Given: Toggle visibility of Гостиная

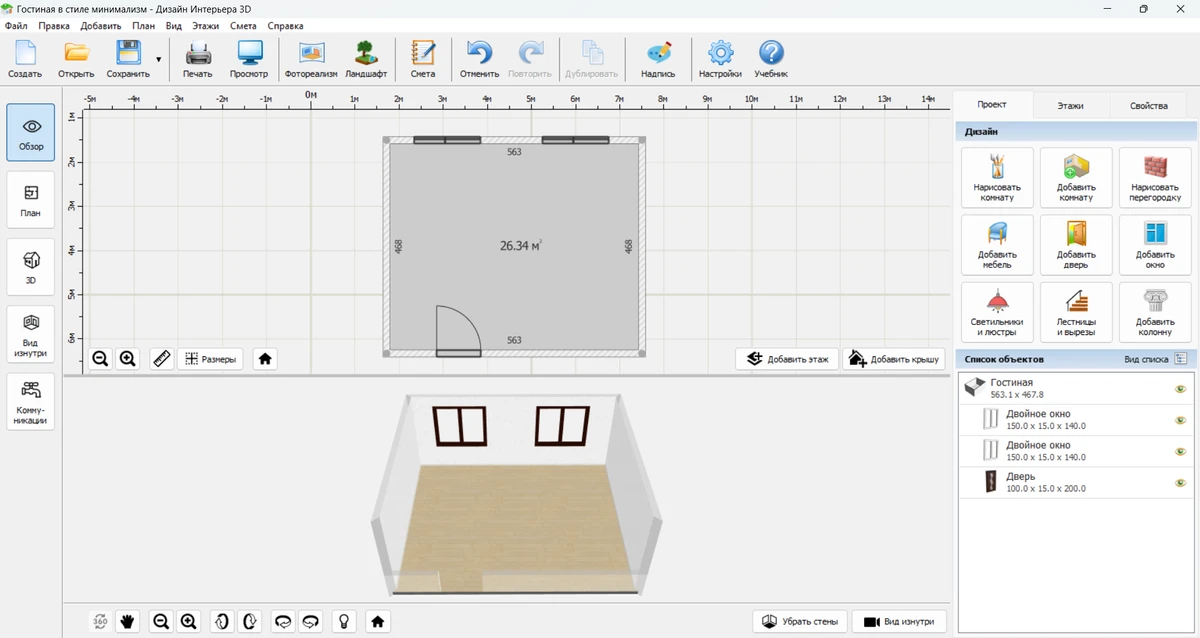Looking at the screenshot, I should coord(1180,389).
